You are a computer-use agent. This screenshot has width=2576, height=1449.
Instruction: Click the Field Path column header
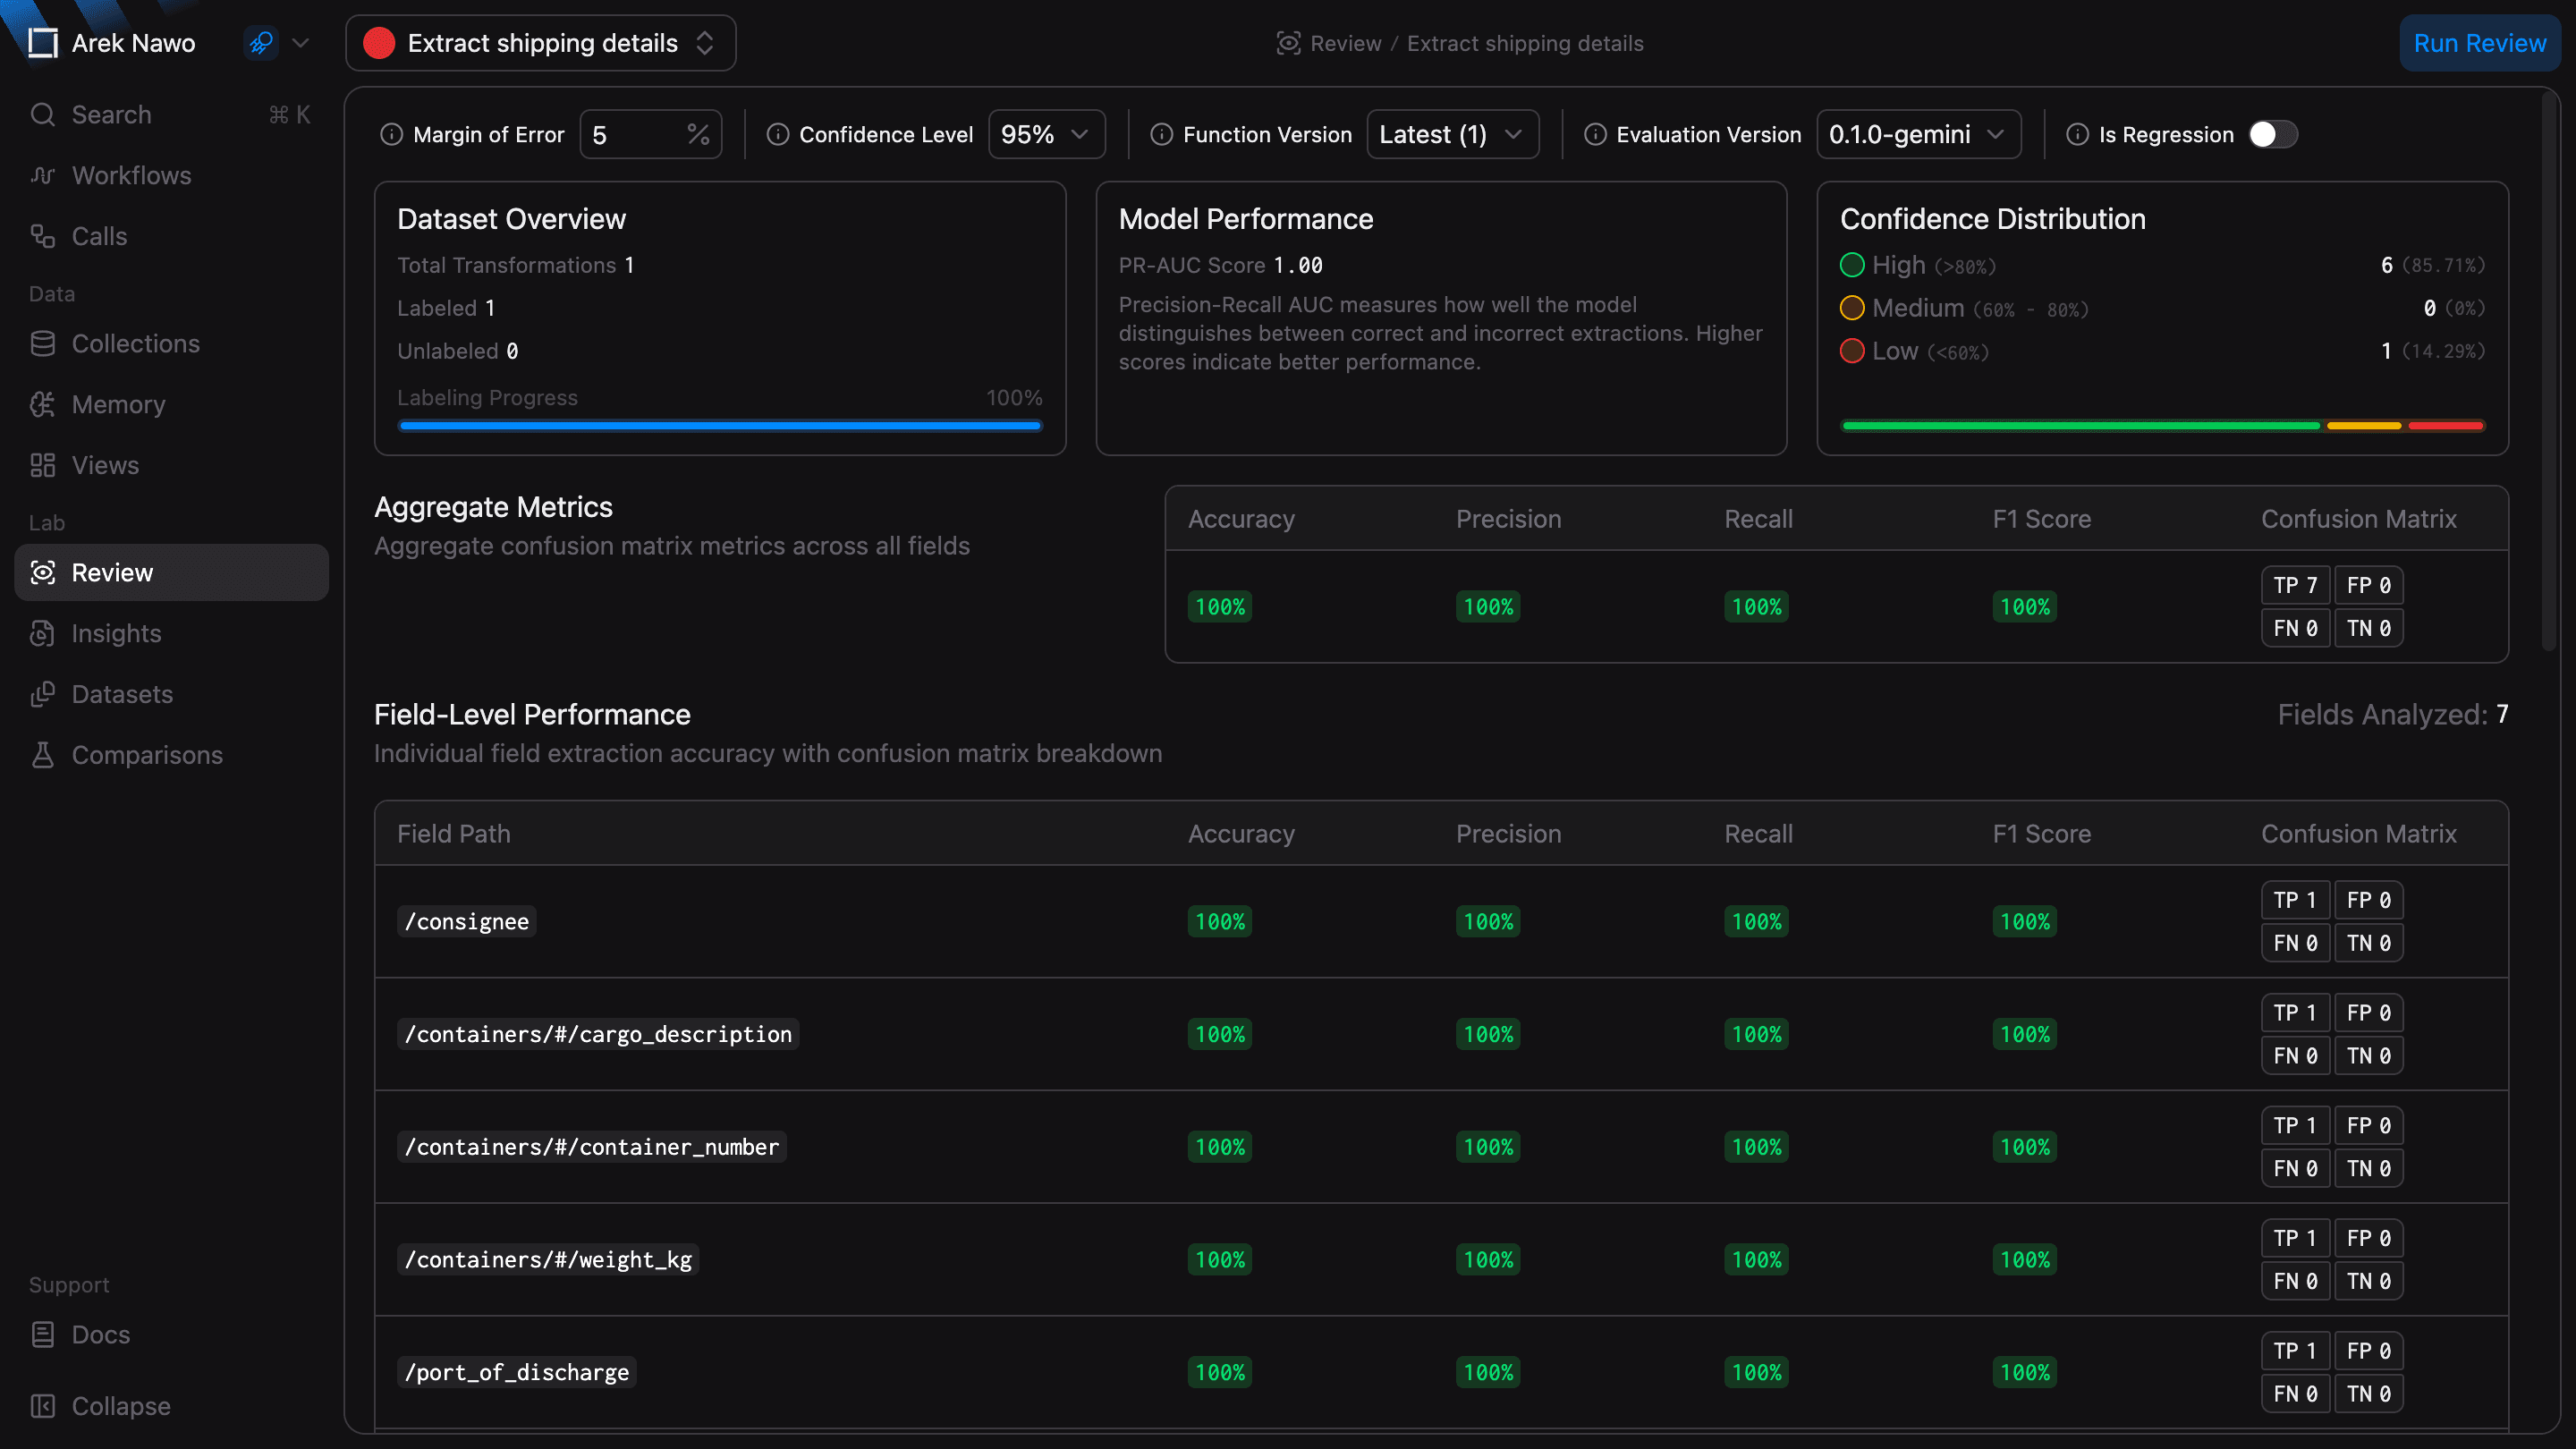coord(454,834)
